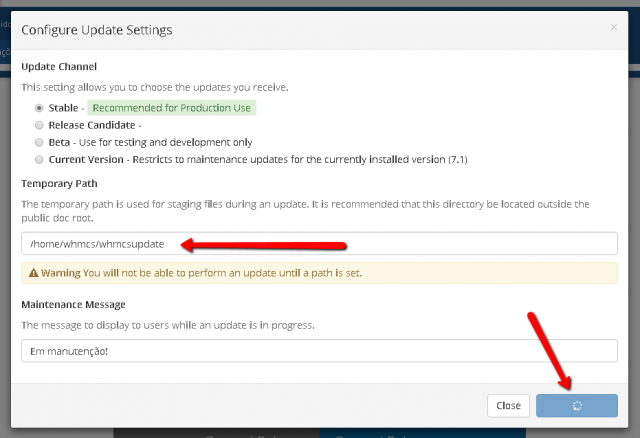Click the Current Version restriction label
The image size is (640, 438).
tap(258, 160)
